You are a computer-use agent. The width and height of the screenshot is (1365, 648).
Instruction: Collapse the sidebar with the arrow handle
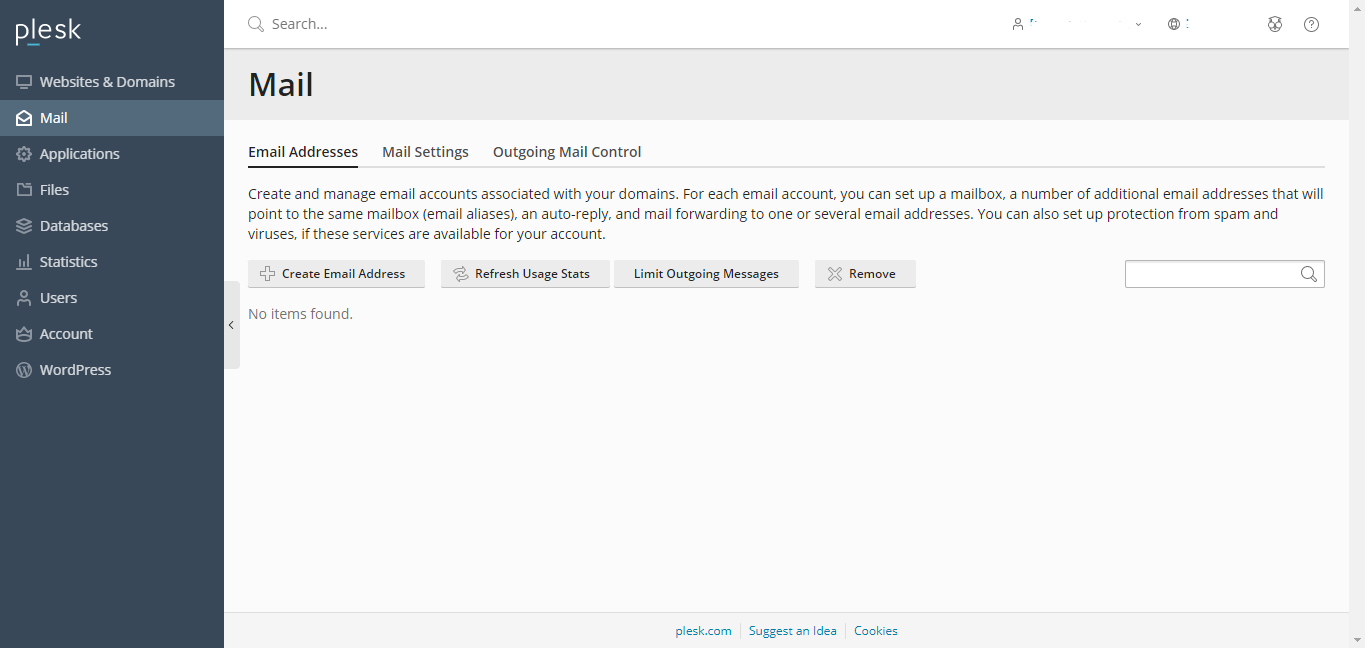point(232,325)
